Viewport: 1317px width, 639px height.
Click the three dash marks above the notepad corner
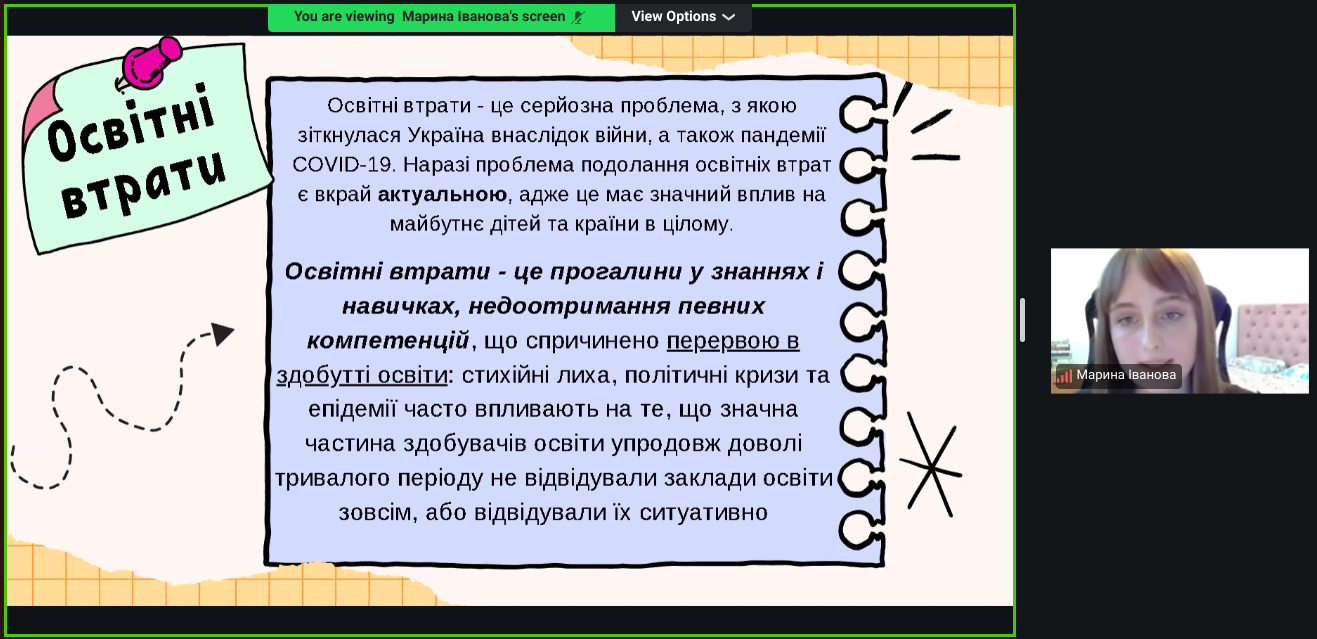pyautogui.click(x=925, y=125)
